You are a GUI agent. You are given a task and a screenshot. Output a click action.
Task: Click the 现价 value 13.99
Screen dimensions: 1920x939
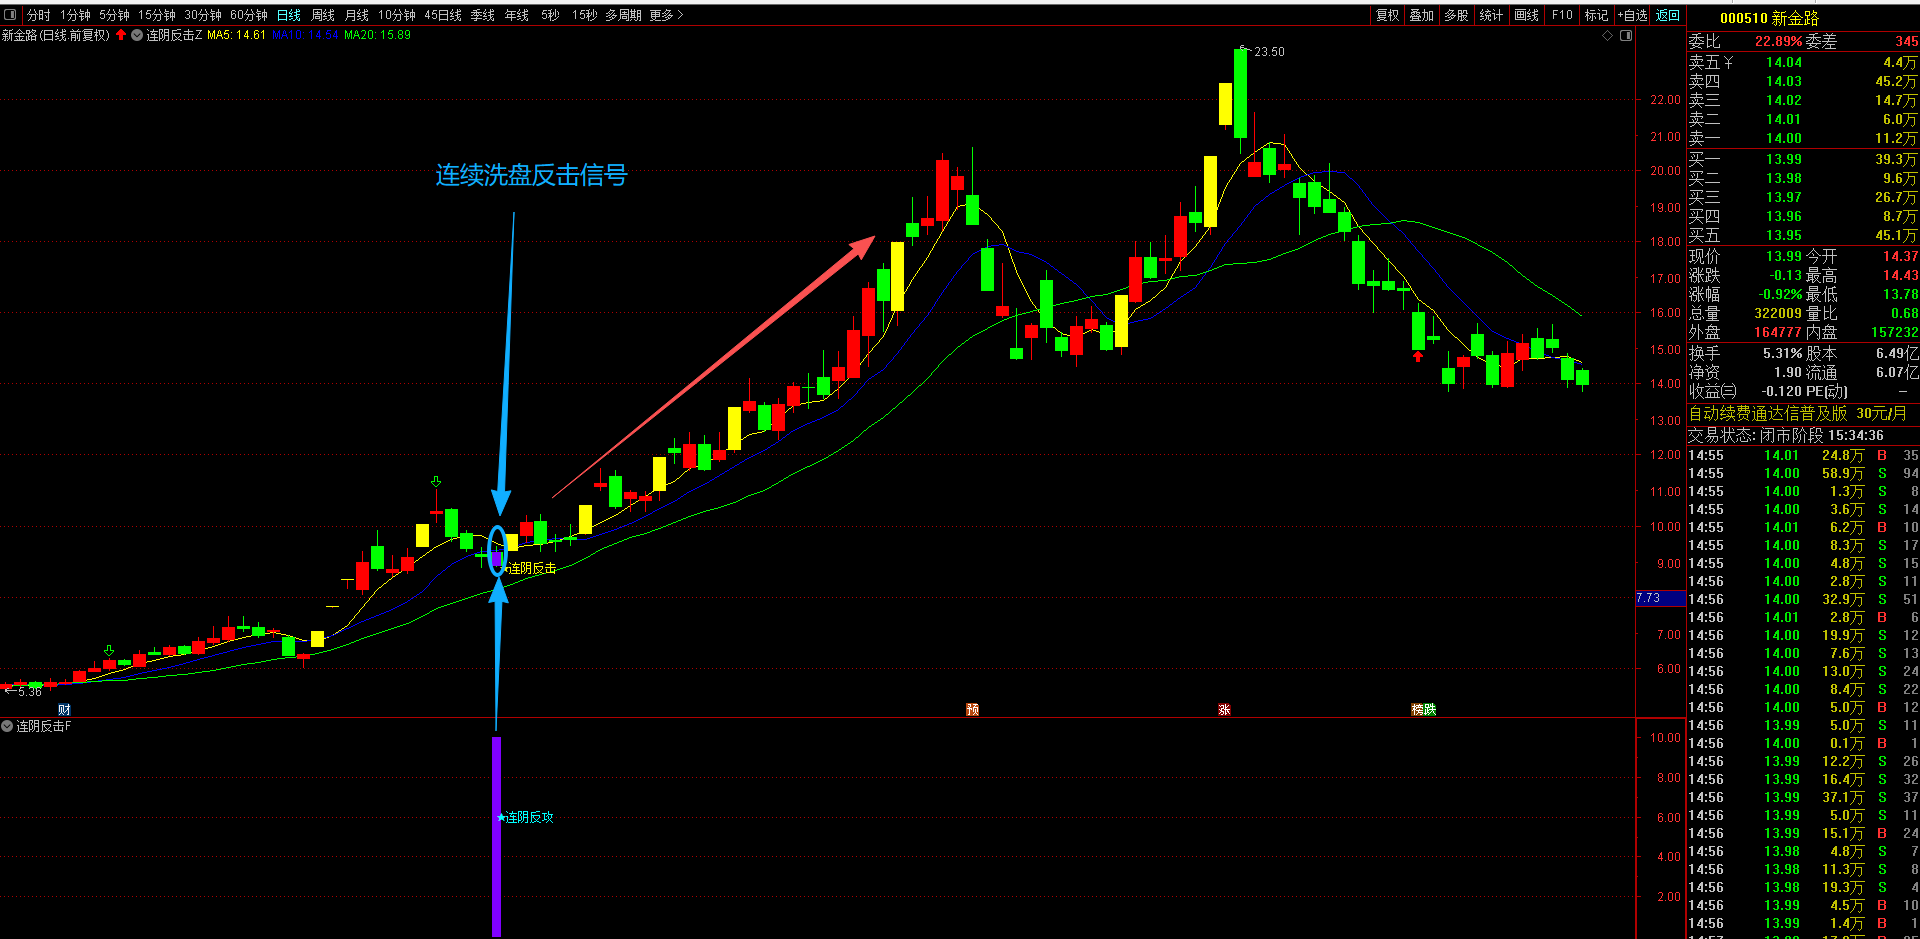1784,256
